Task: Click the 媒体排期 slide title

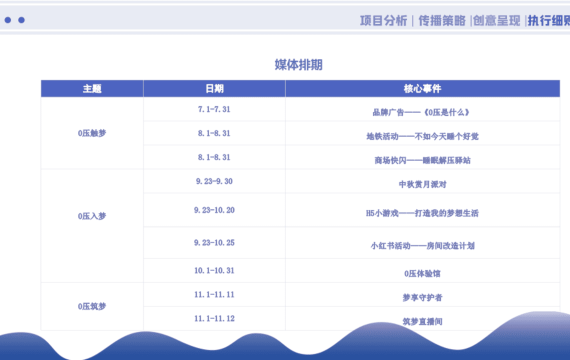Action: point(298,65)
